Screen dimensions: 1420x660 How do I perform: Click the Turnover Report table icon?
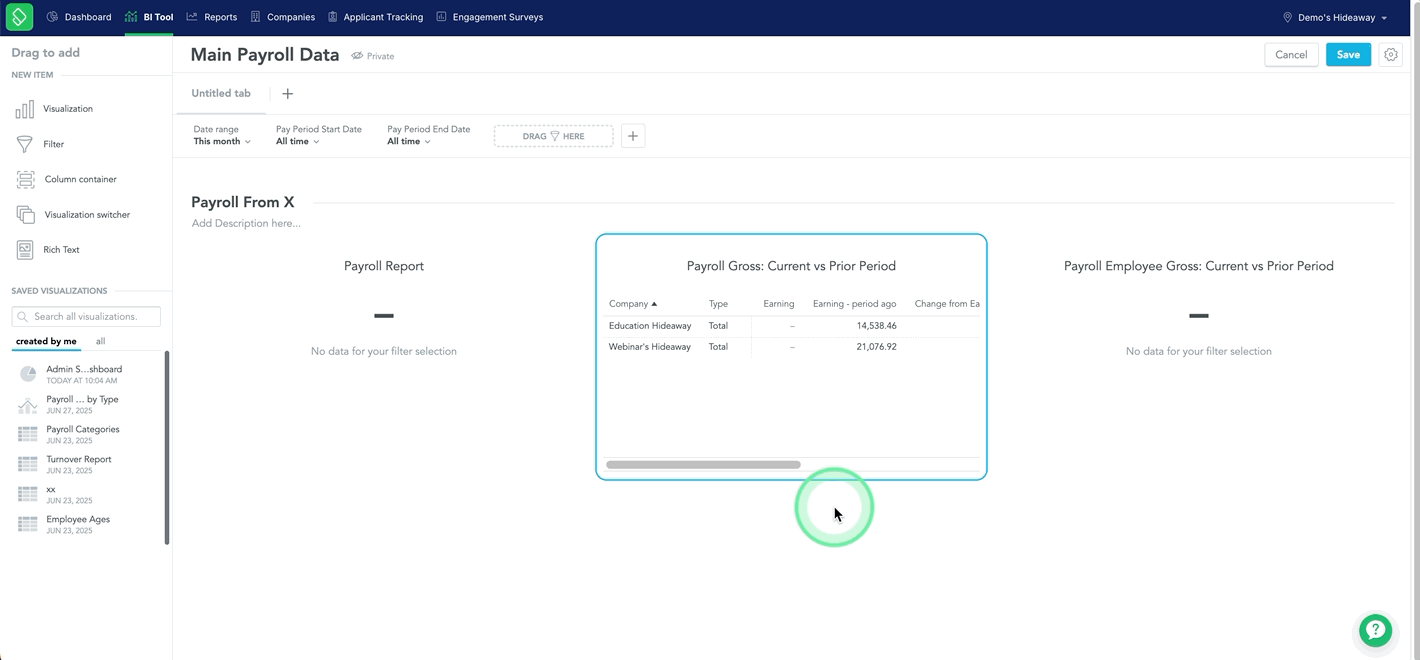pyautogui.click(x=28, y=464)
